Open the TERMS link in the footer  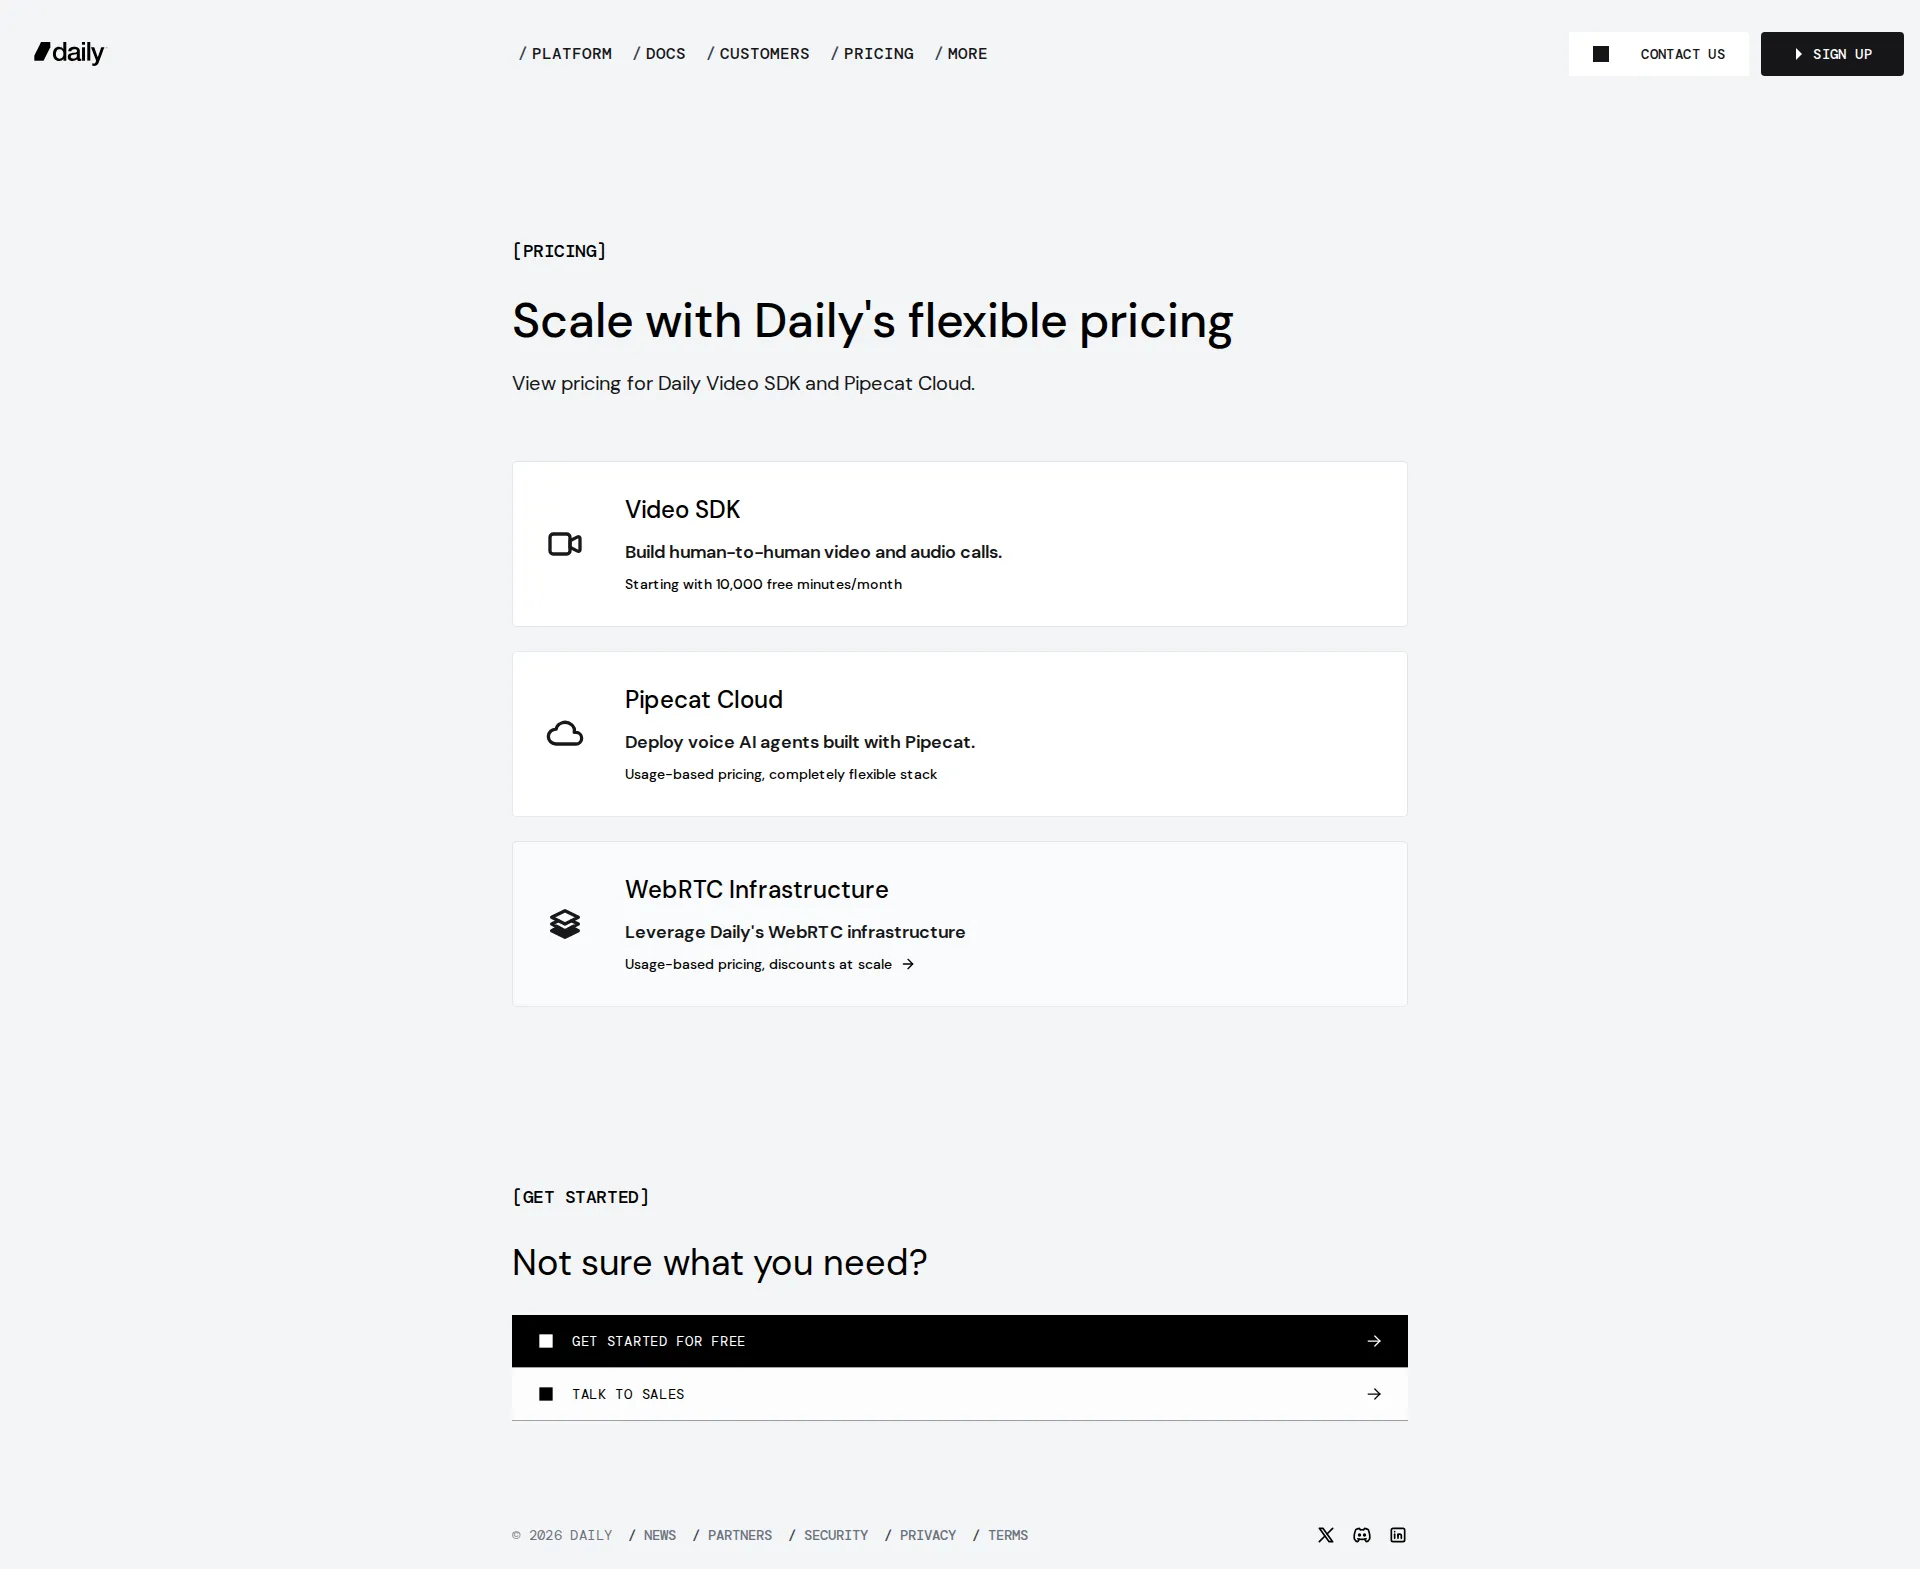click(1008, 1535)
